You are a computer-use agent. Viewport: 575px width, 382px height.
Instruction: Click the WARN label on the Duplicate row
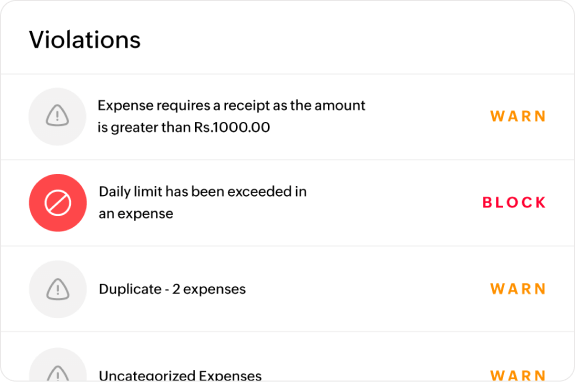point(518,289)
